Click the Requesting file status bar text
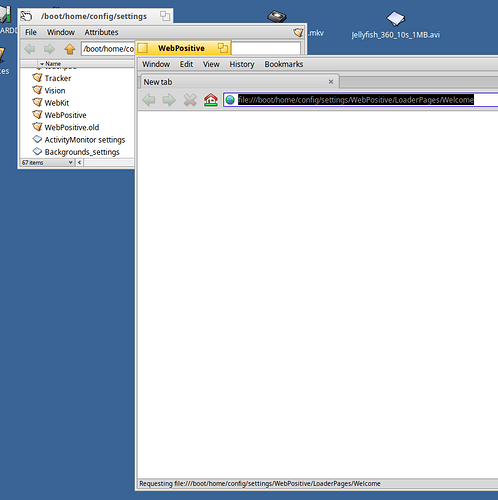The width and height of the screenshot is (498, 500). tap(260, 483)
